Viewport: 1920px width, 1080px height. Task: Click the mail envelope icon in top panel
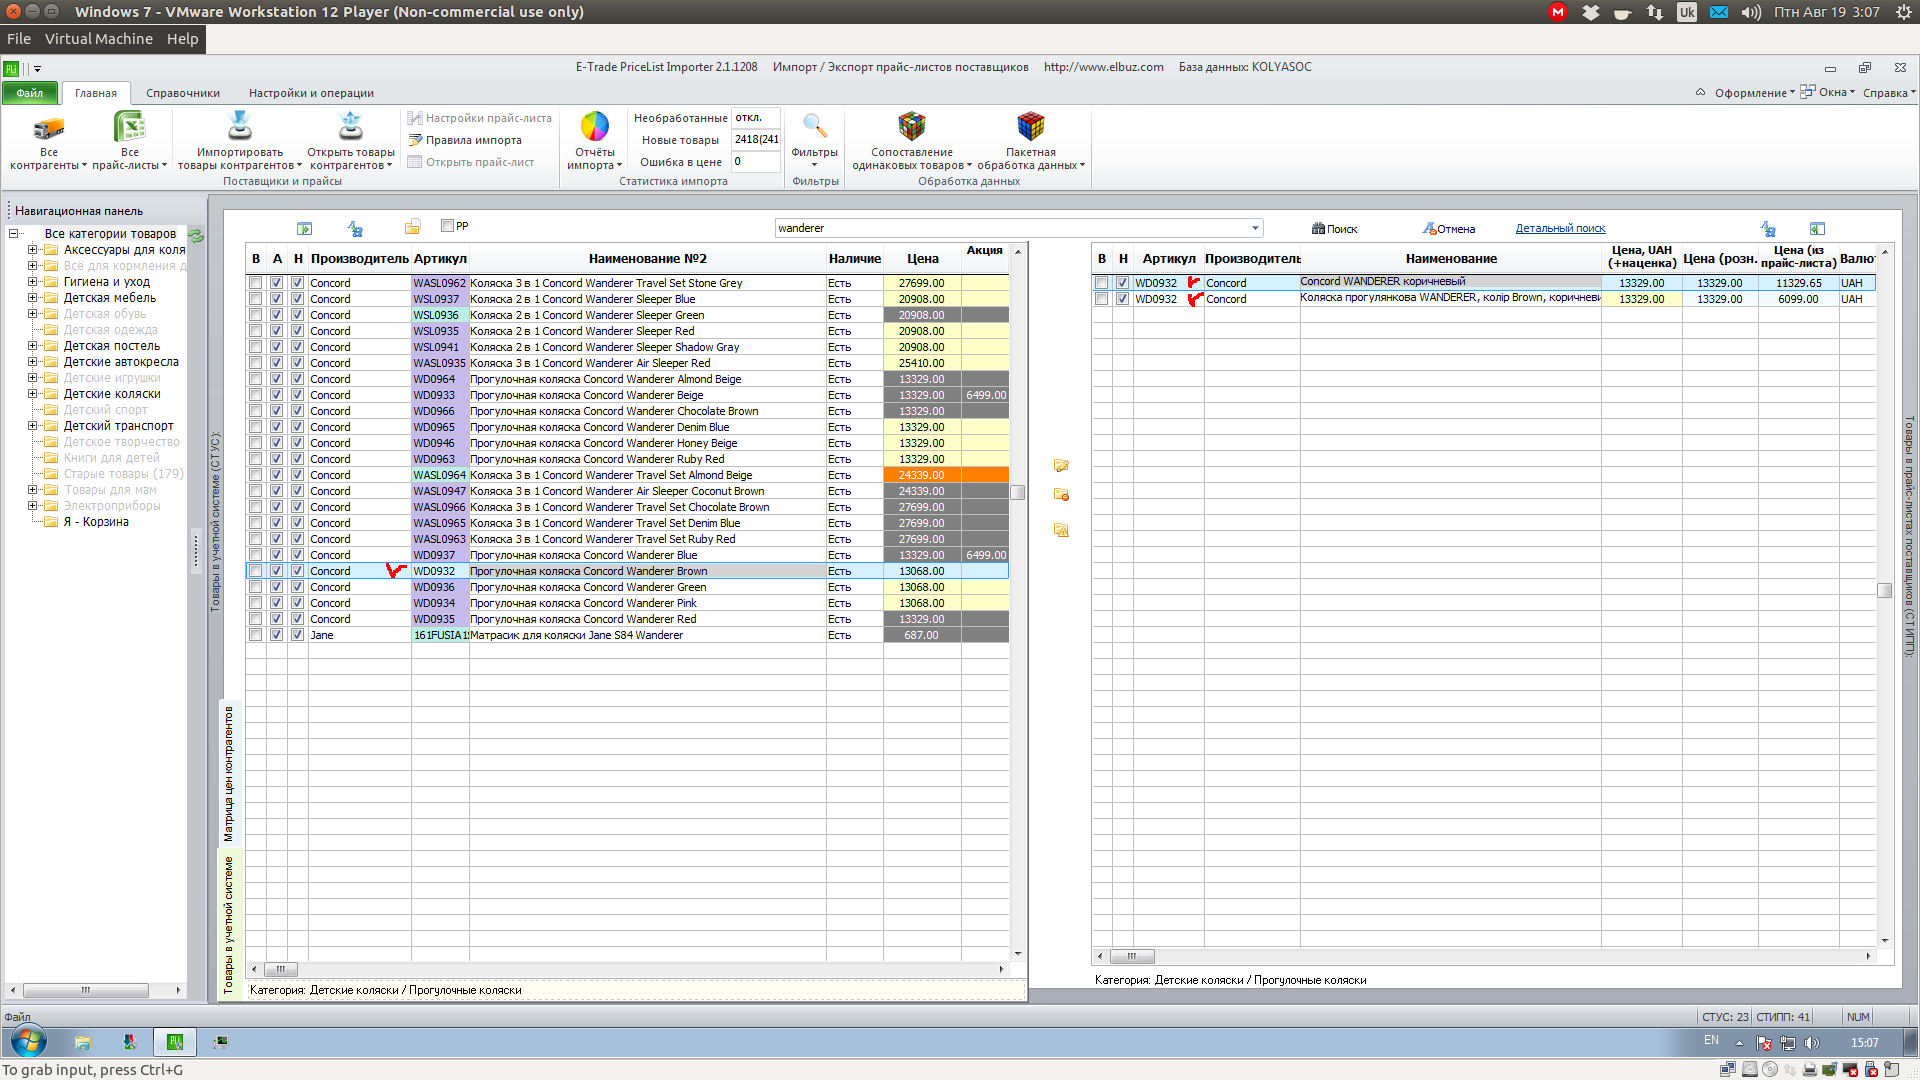coord(1718,12)
